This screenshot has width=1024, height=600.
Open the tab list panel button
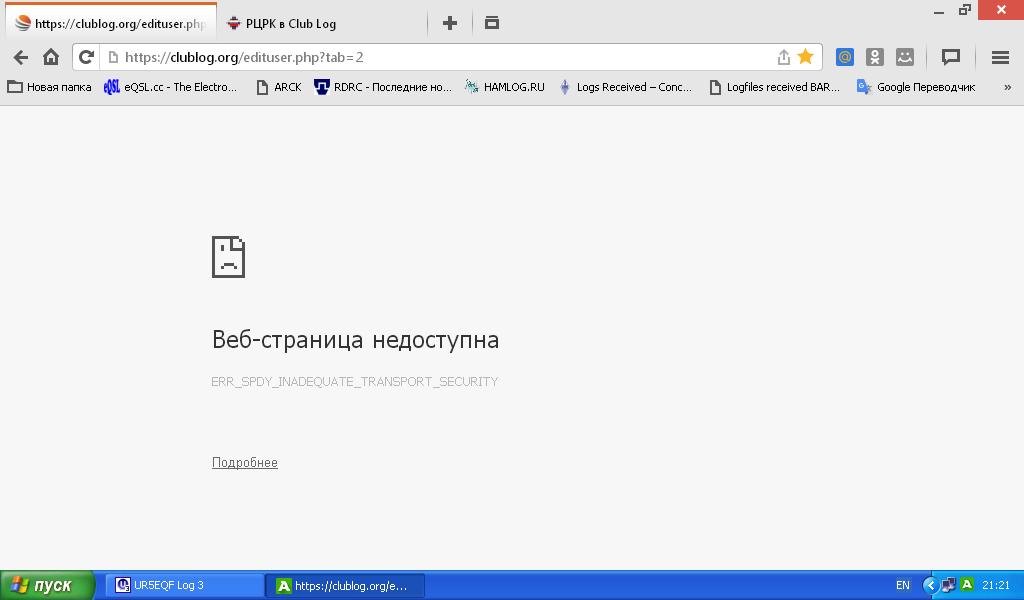tap(491, 22)
